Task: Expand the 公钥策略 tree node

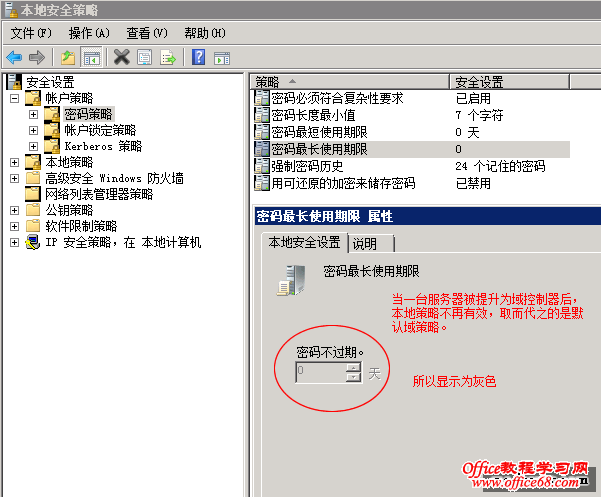Action: (14, 210)
